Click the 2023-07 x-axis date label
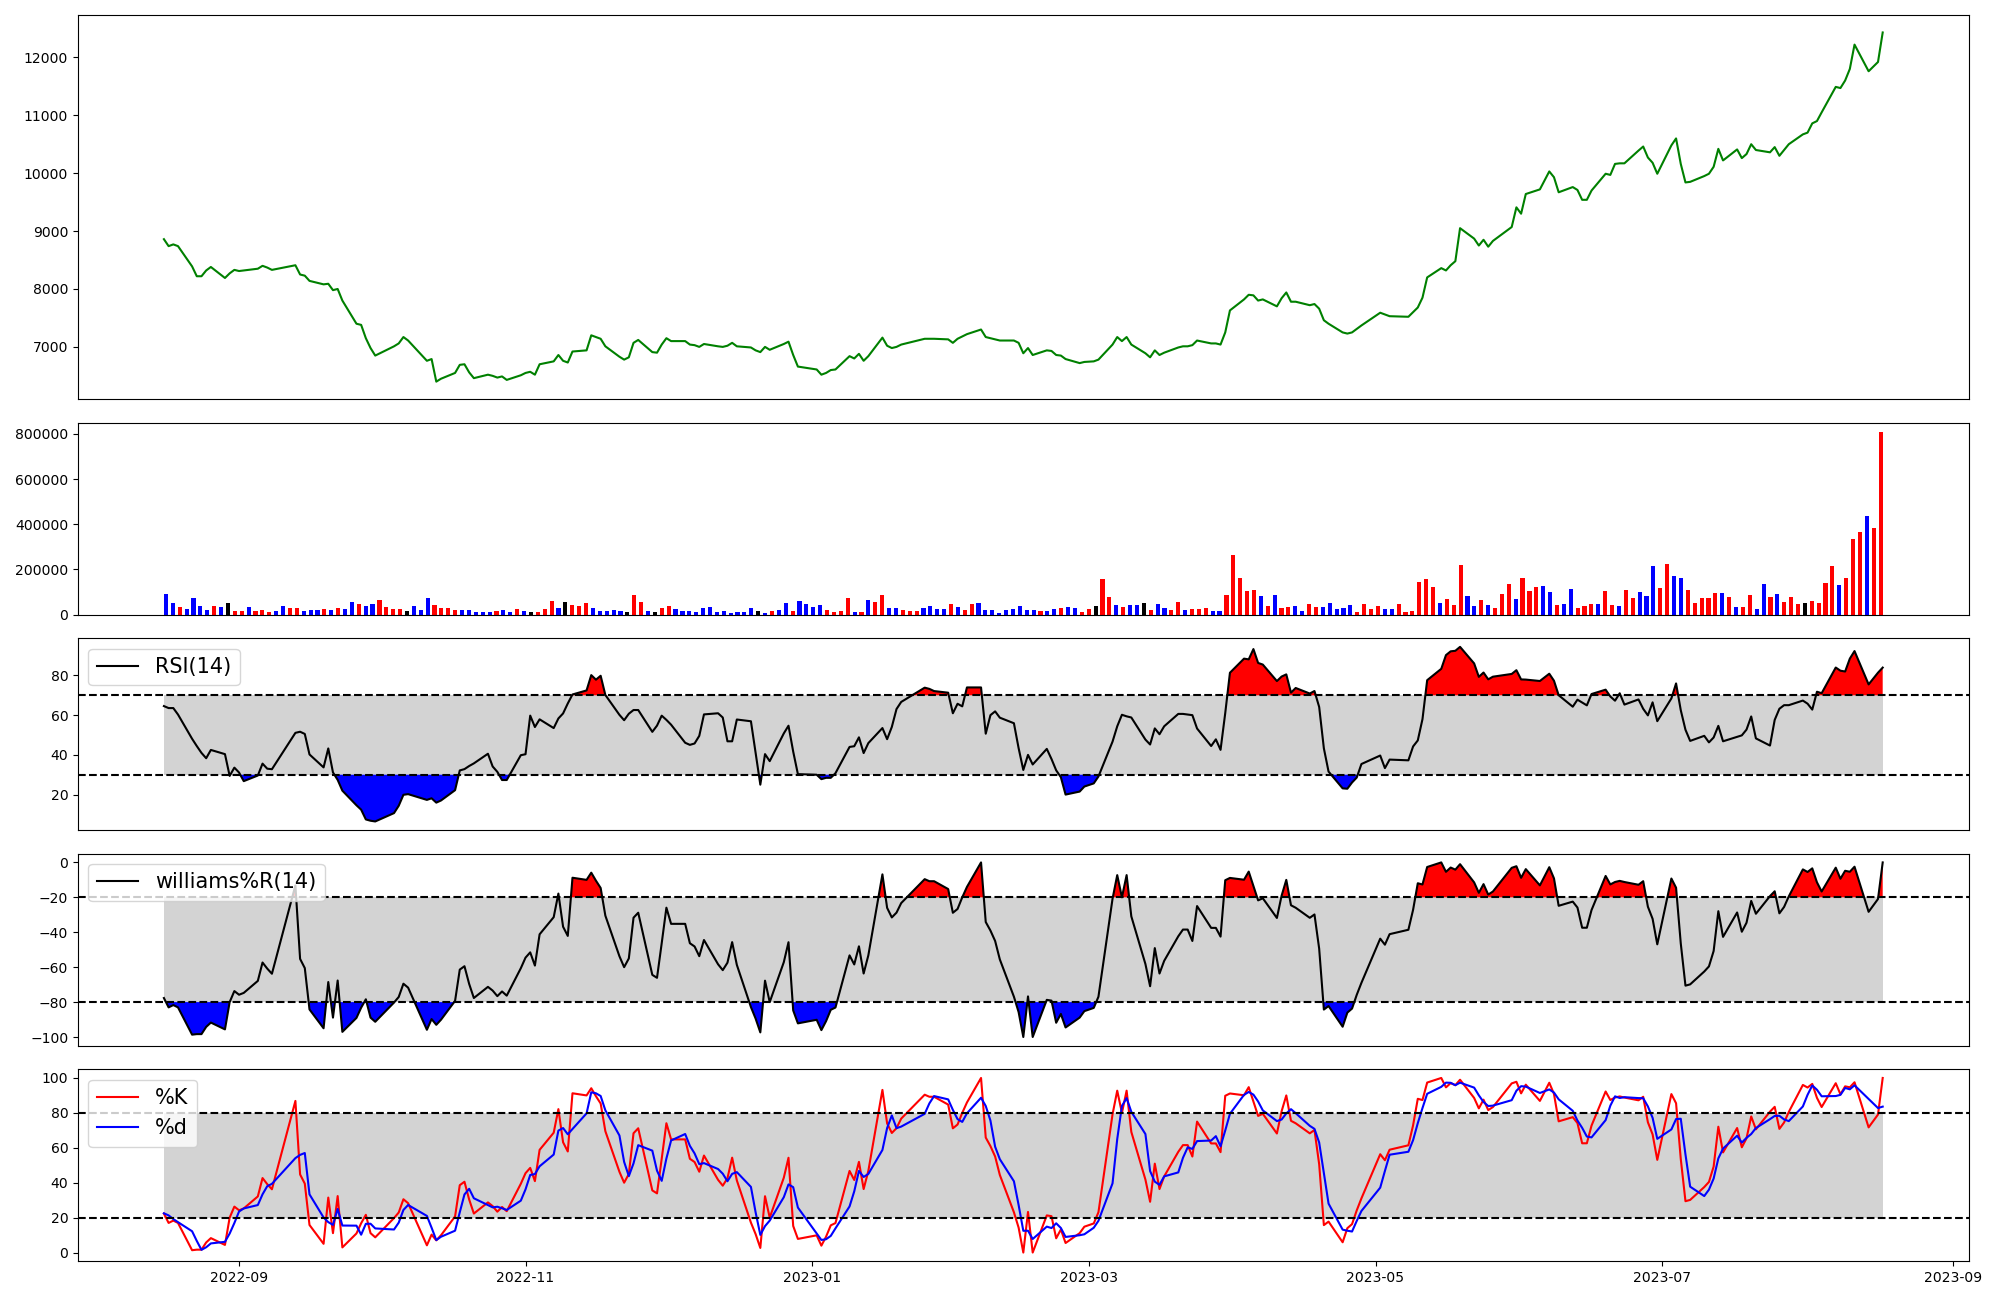The height and width of the screenshot is (1300, 2000). [x=1662, y=1277]
